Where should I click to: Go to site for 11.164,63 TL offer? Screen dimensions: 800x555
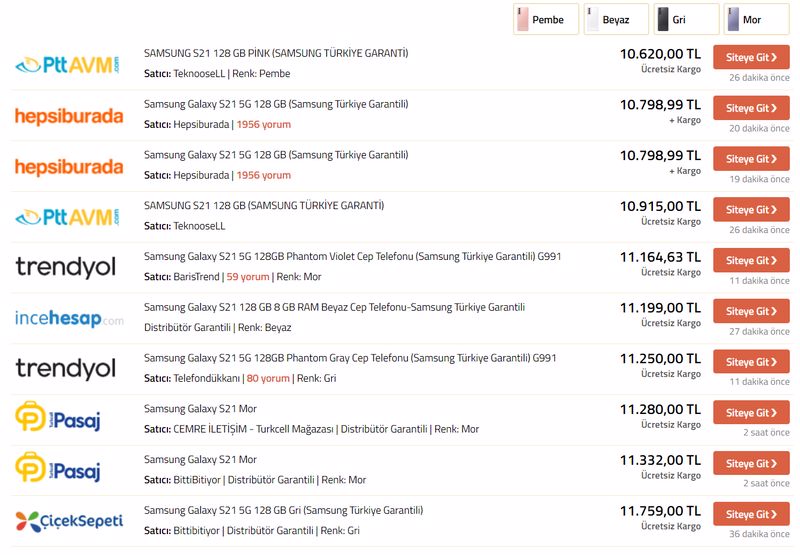[x=751, y=260]
